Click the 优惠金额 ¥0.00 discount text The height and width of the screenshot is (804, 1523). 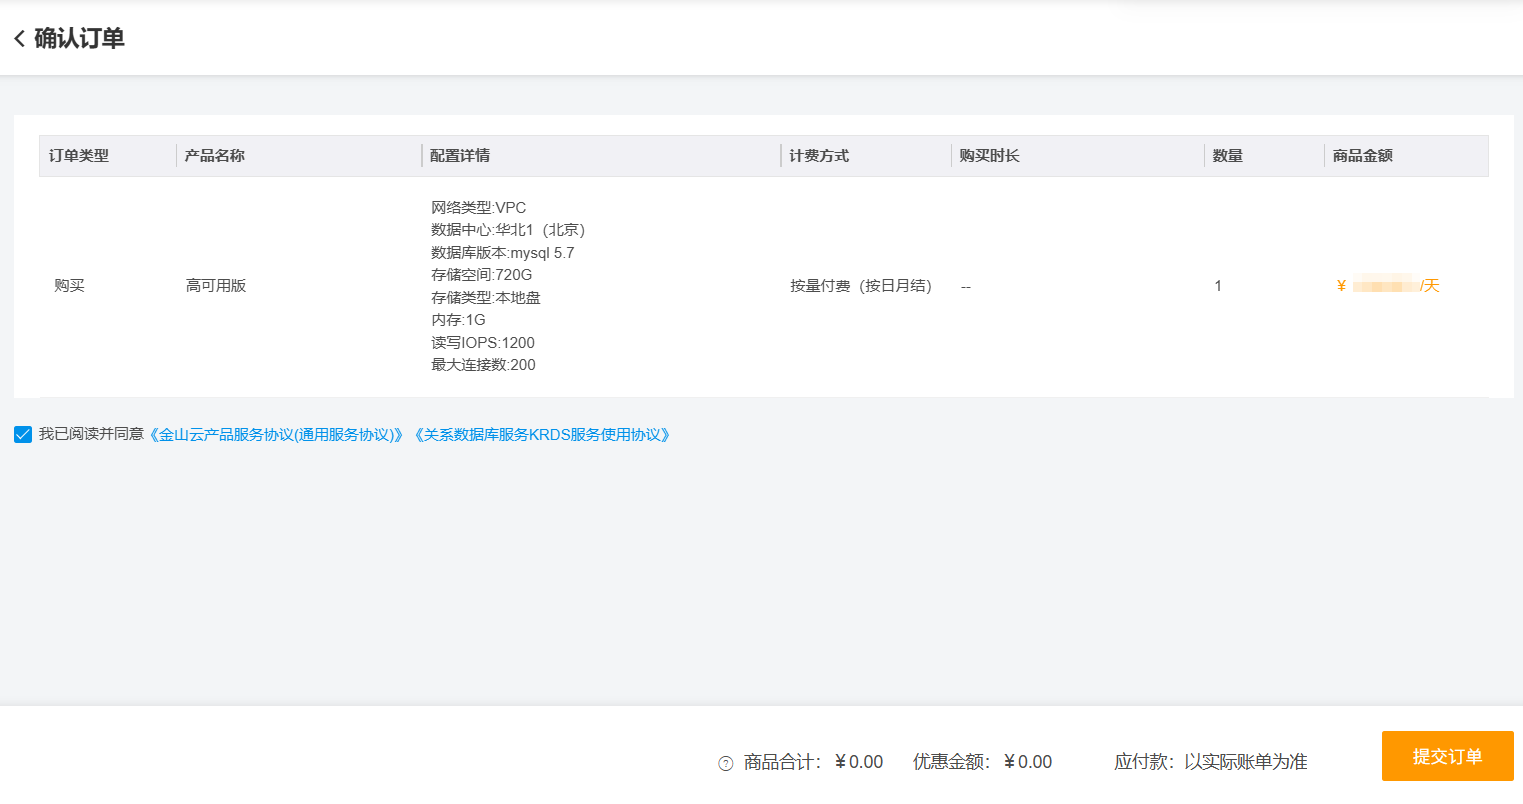click(x=982, y=762)
